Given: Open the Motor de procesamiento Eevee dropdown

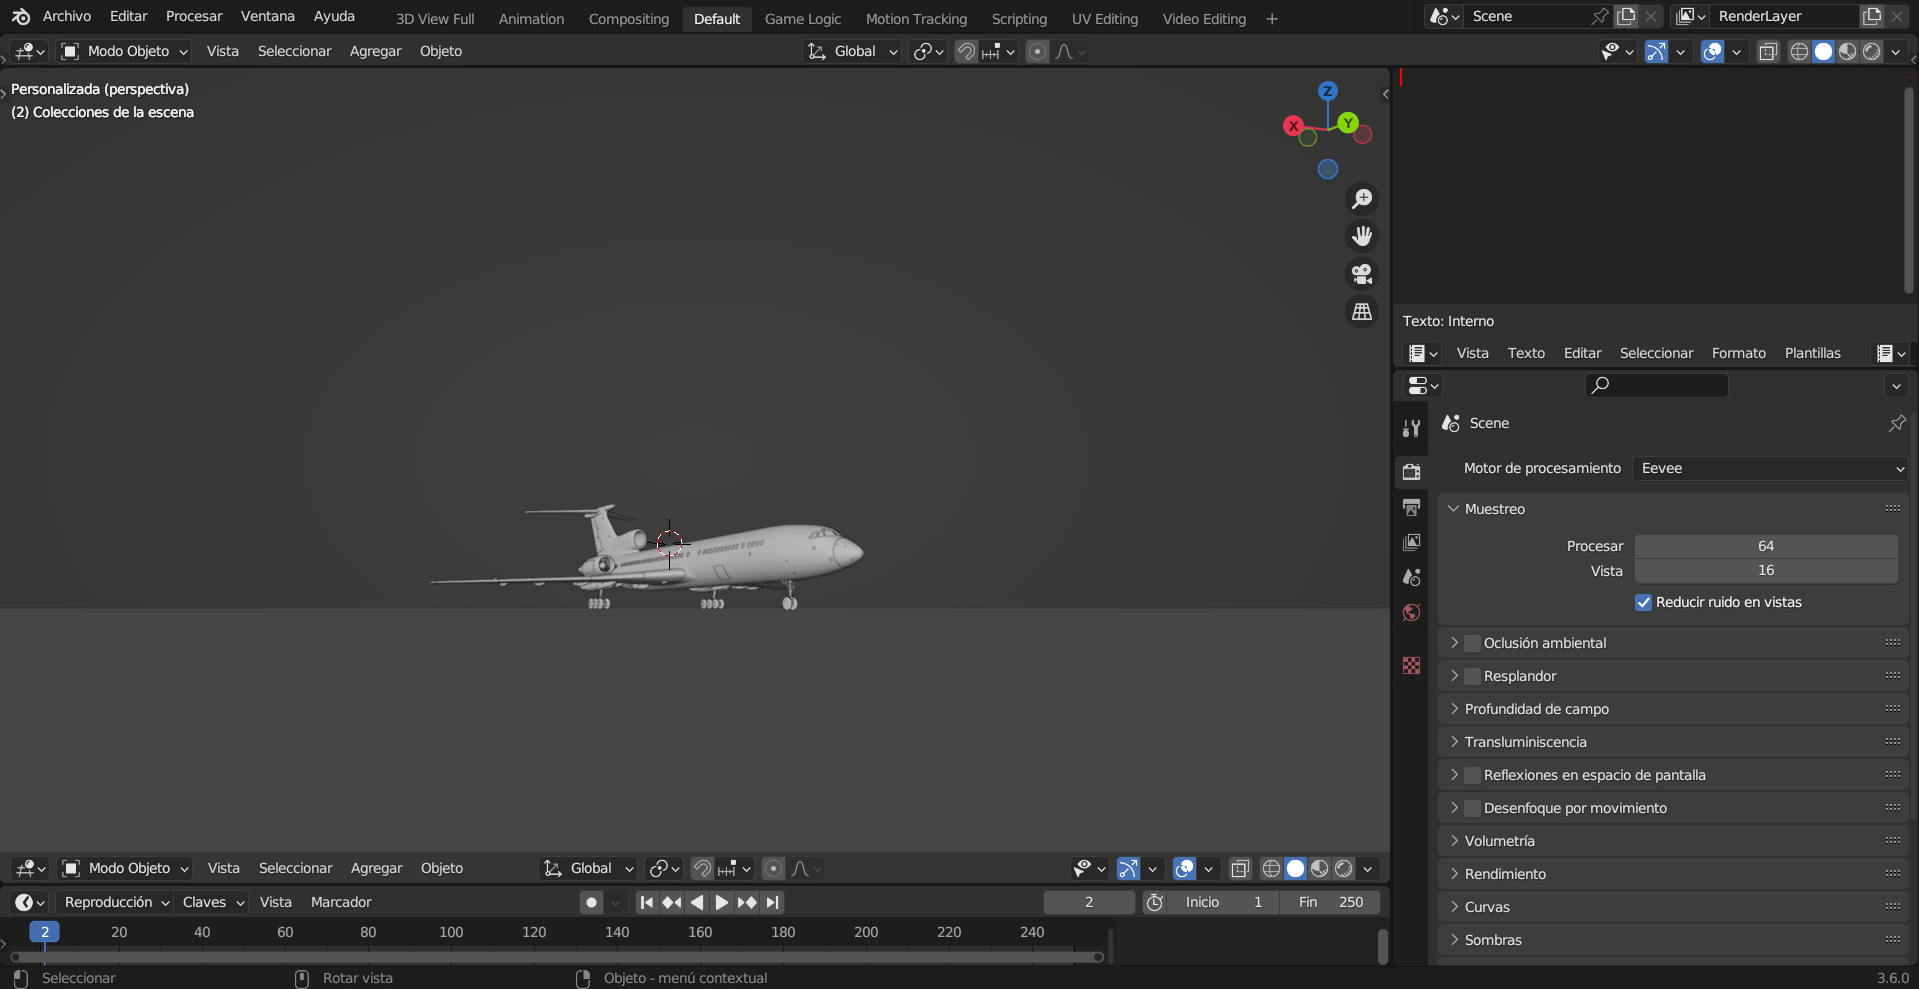Looking at the screenshot, I should 1770,468.
